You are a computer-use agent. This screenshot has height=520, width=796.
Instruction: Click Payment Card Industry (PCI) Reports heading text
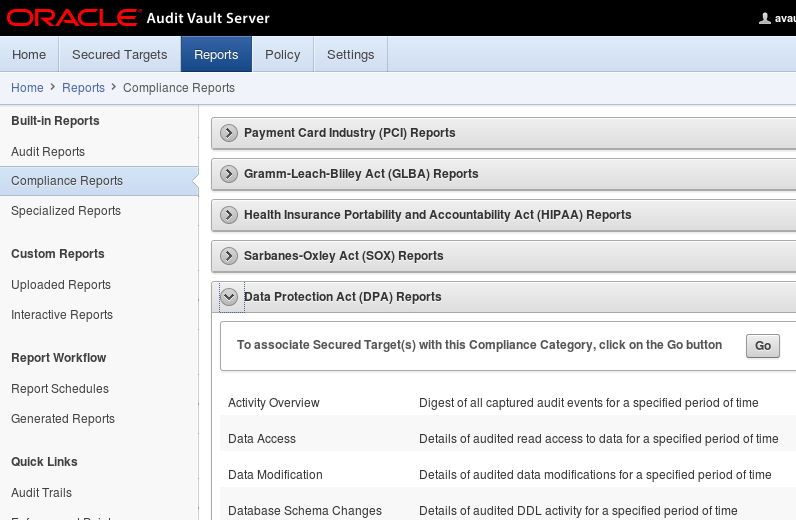tap(350, 133)
